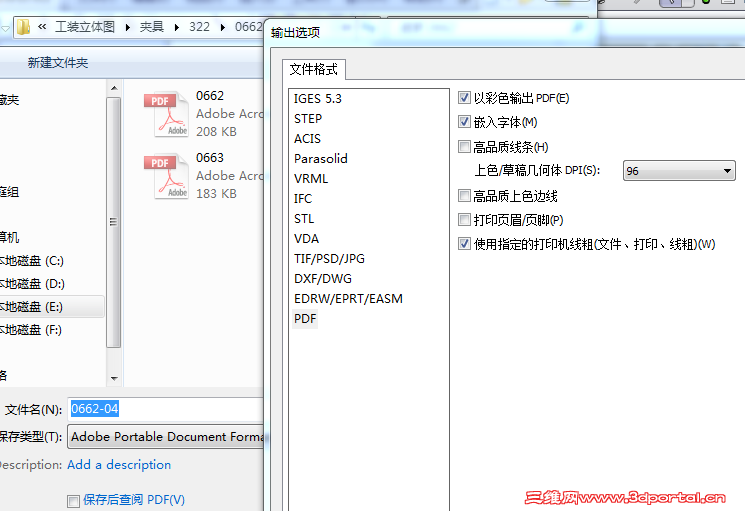Select VRML format
This screenshot has height=511, width=745.
pyautogui.click(x=311, y=179)
